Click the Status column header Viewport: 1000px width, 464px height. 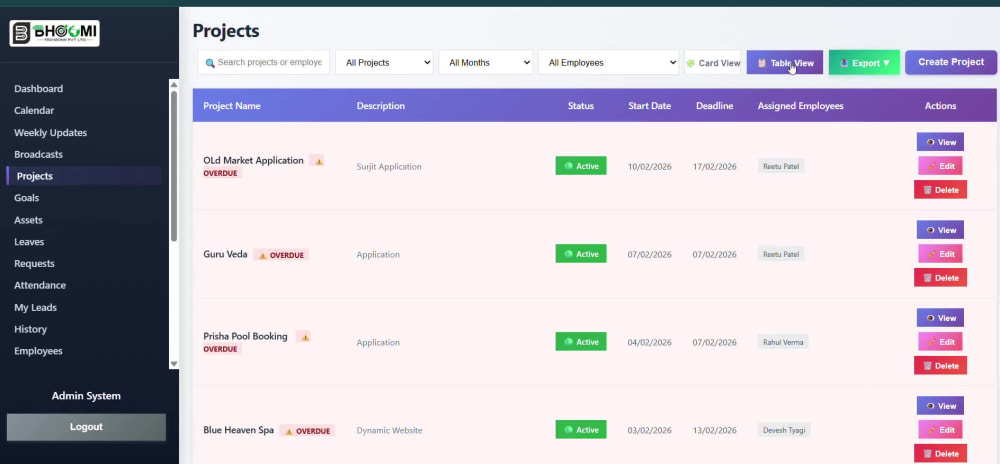point(581,106)
